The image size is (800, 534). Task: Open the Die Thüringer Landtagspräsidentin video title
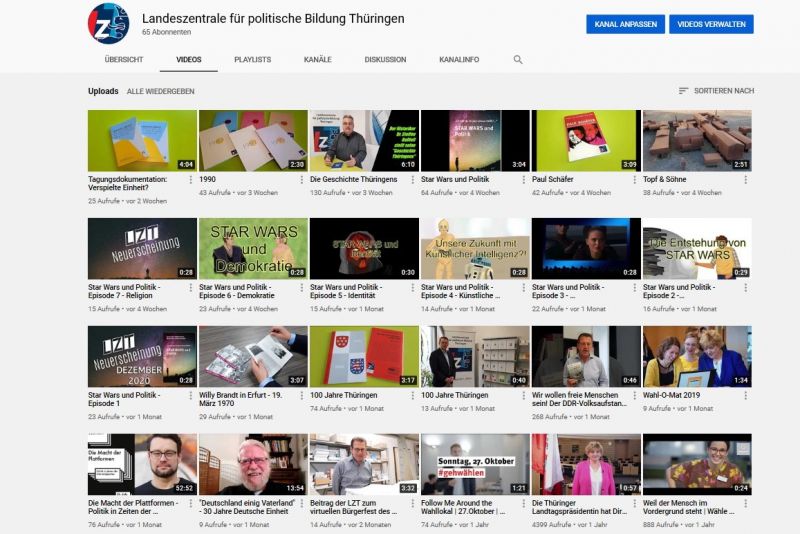(580, 507)
